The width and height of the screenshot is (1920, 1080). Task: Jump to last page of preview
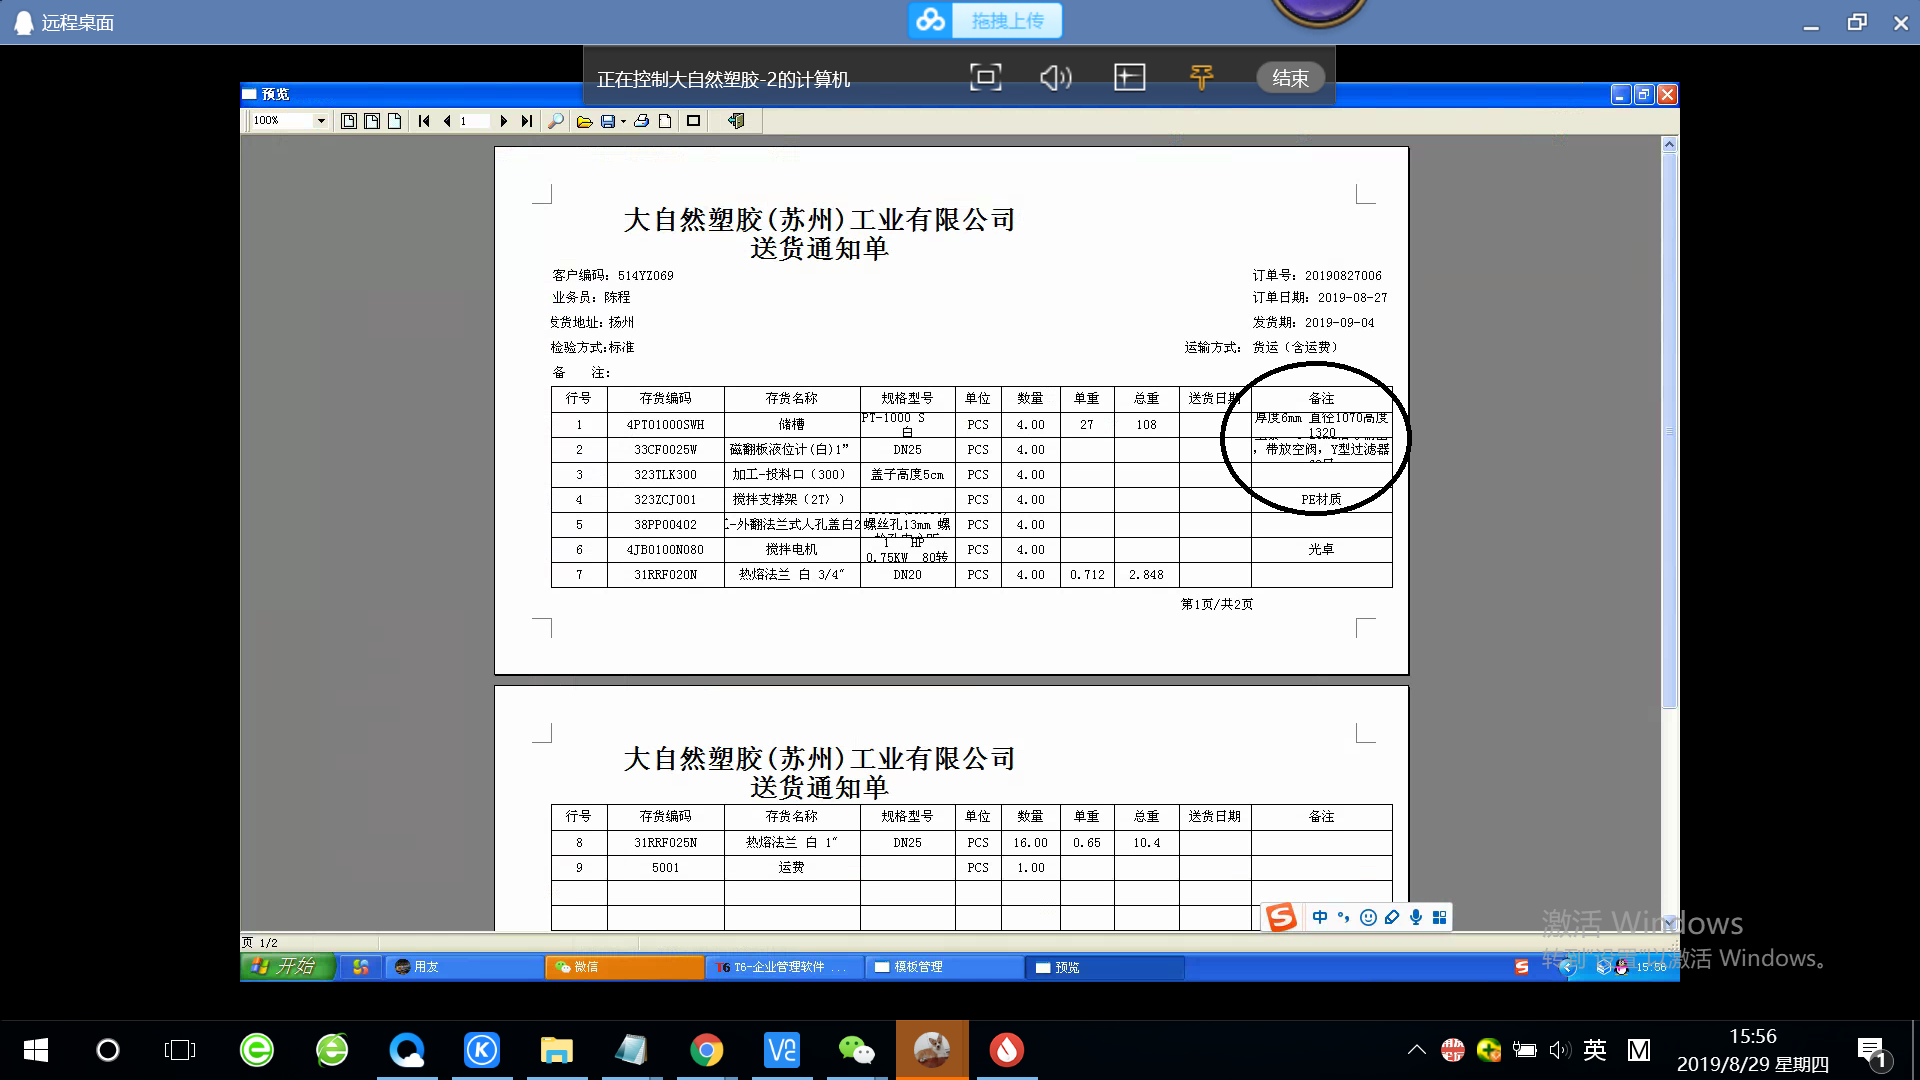tap(527, 121)
